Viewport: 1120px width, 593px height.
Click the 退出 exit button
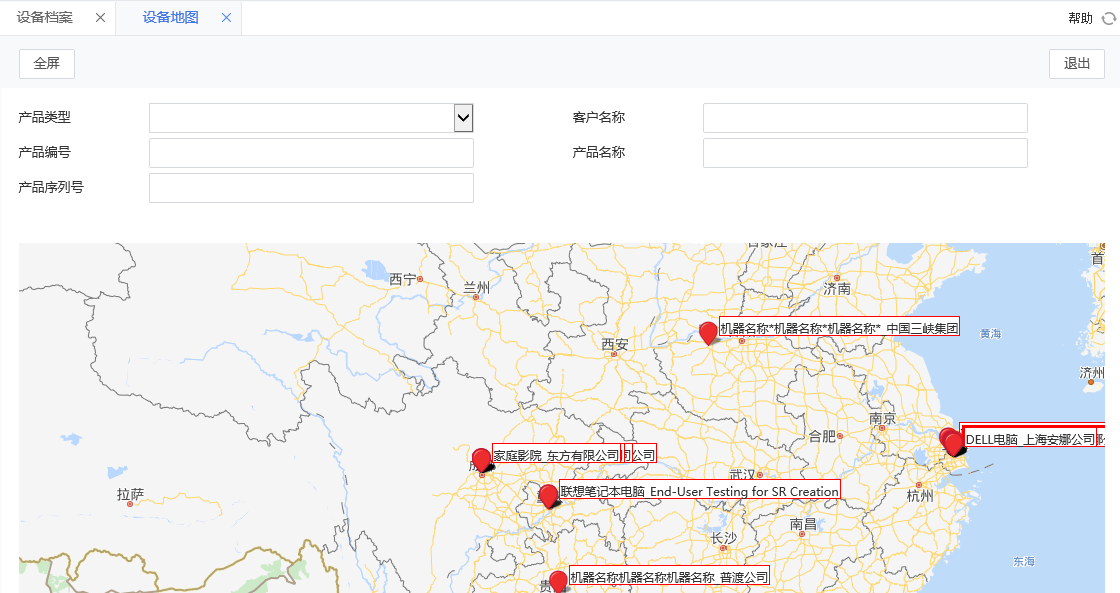click(1076, 63)
